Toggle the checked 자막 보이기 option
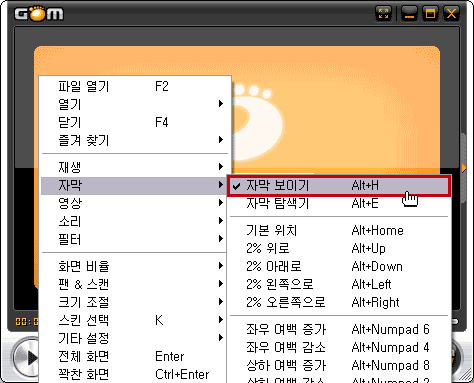Viewport: 474px width, 383px height. click(339, 185)
